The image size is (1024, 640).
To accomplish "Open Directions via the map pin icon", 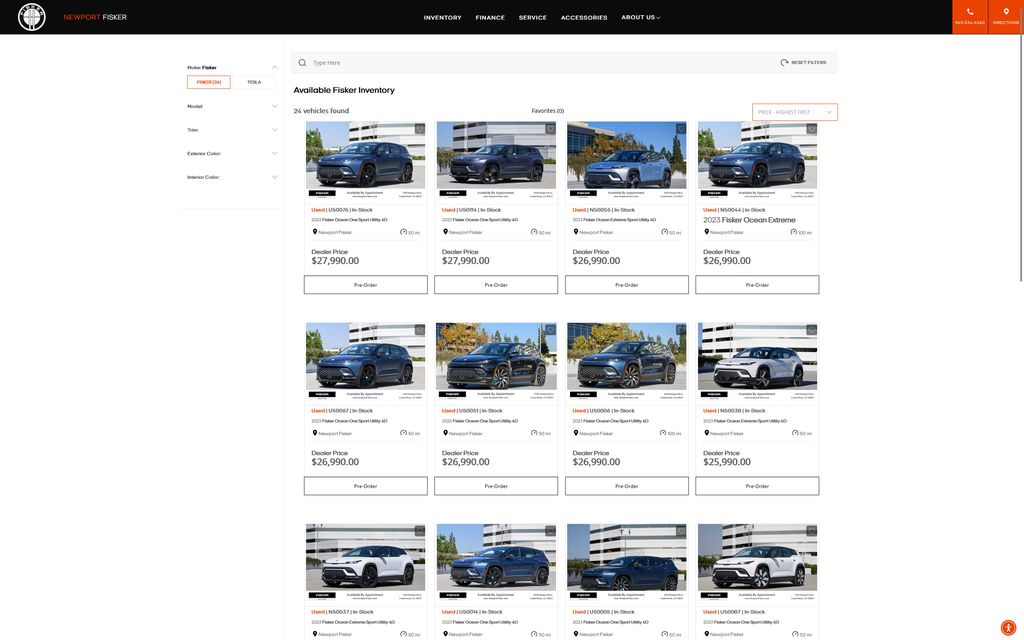I will point(1006,12).
